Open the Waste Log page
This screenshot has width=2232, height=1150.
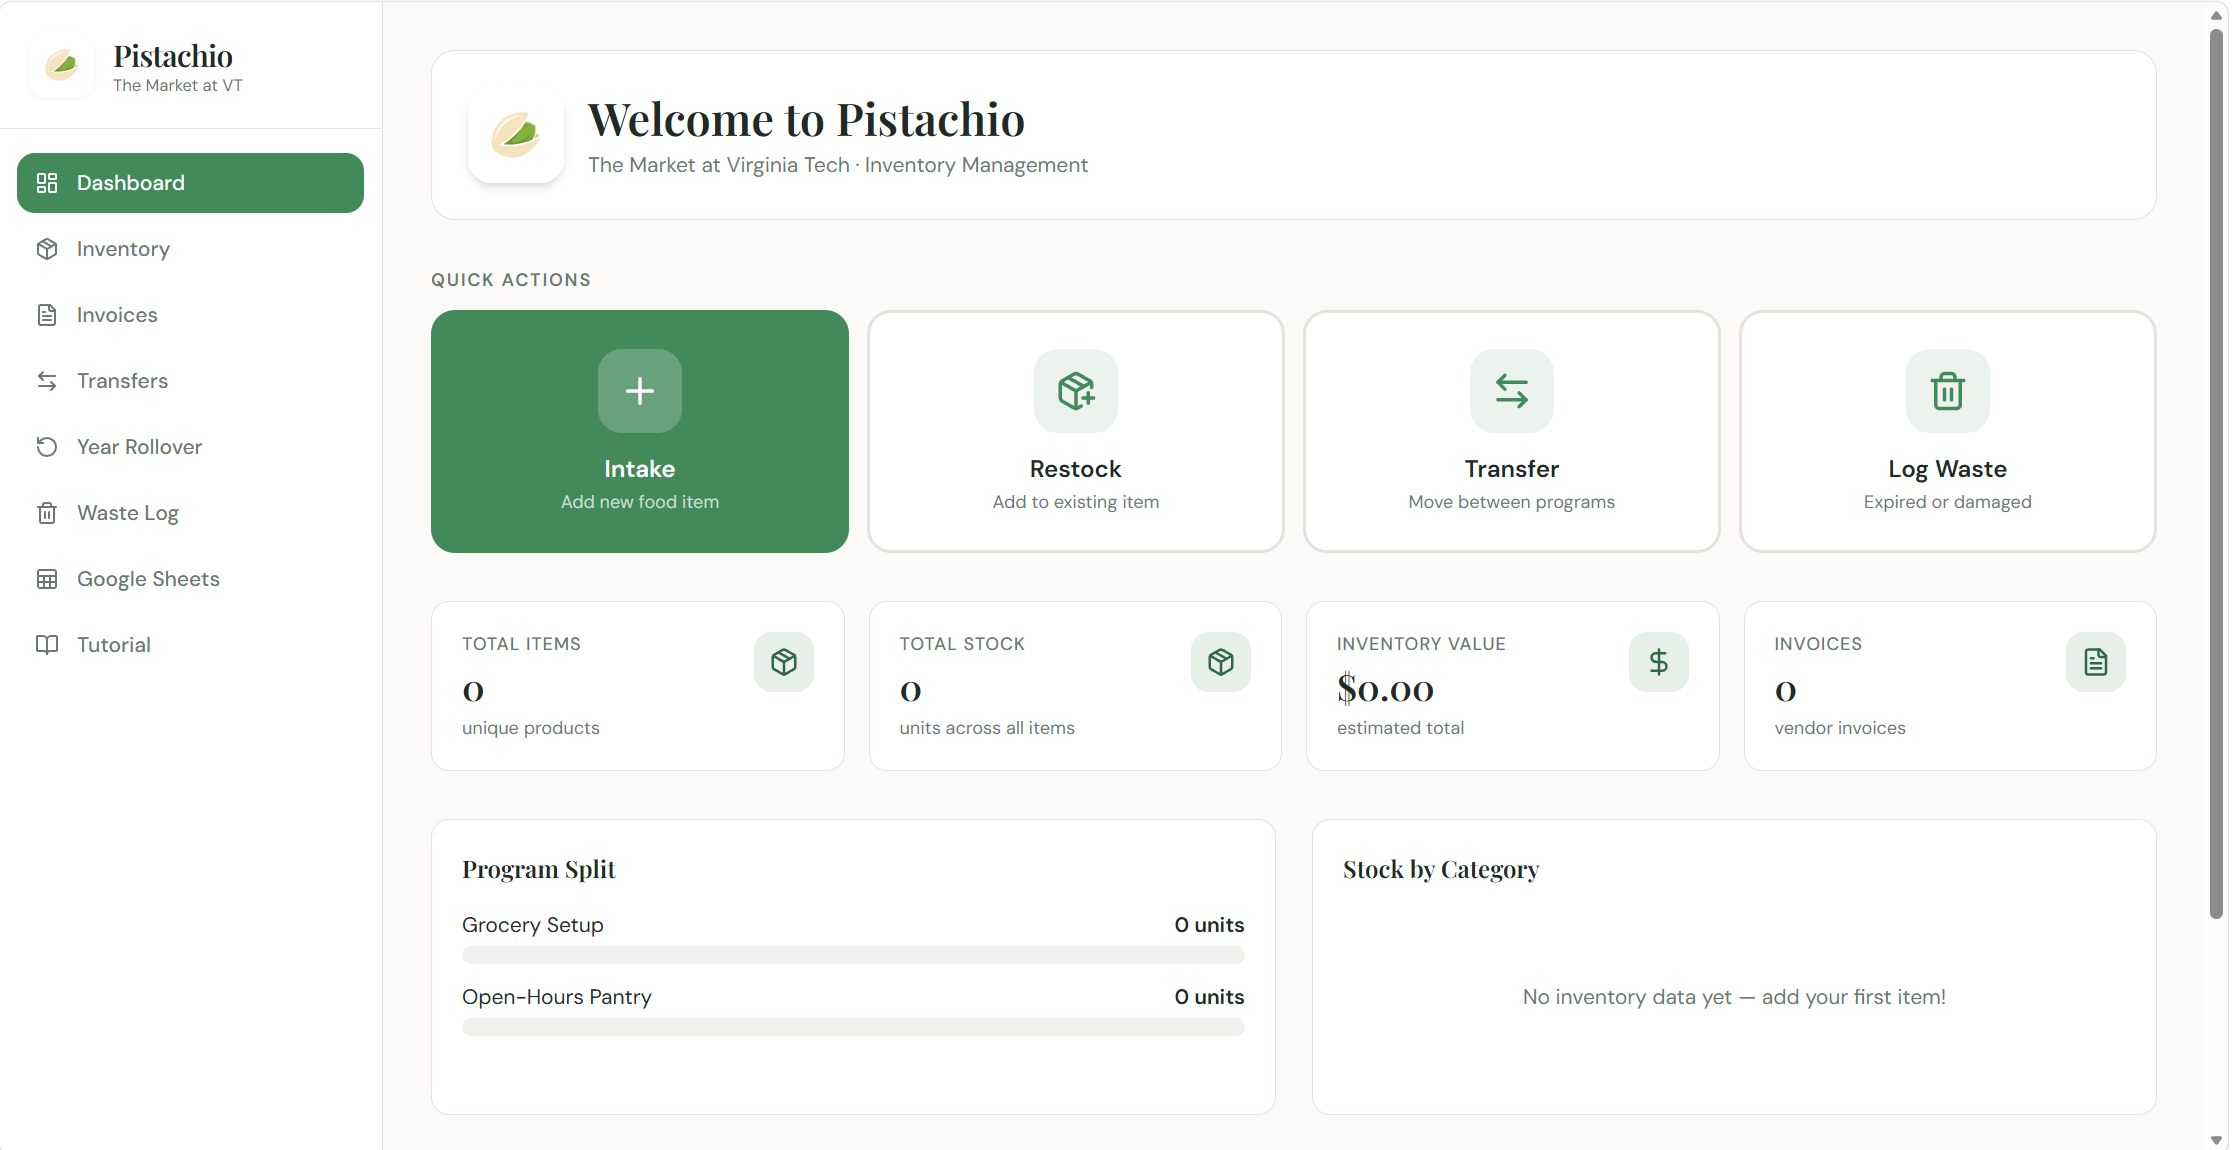(x=127, y=513)
